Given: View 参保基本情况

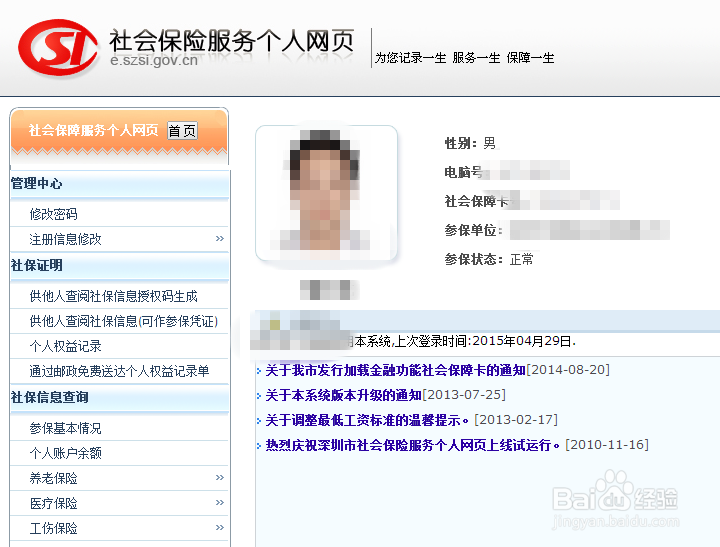Looking at the screenshot, I should coord(65,428).
